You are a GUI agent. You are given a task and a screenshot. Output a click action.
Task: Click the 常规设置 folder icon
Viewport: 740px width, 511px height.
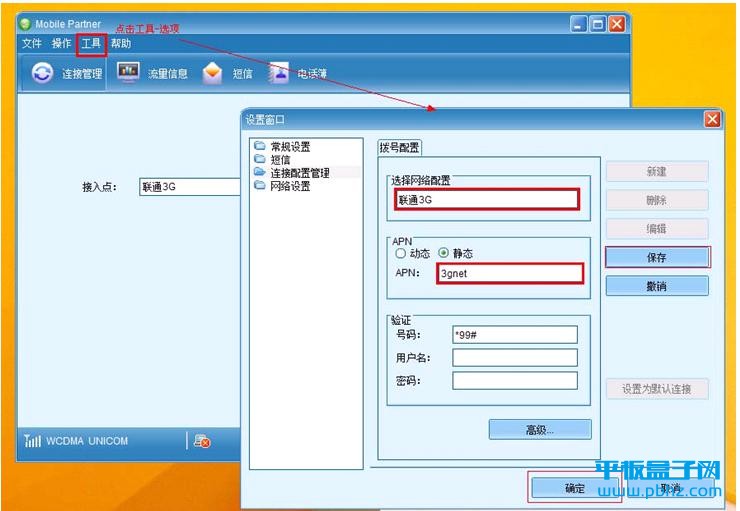coord(260,145)
